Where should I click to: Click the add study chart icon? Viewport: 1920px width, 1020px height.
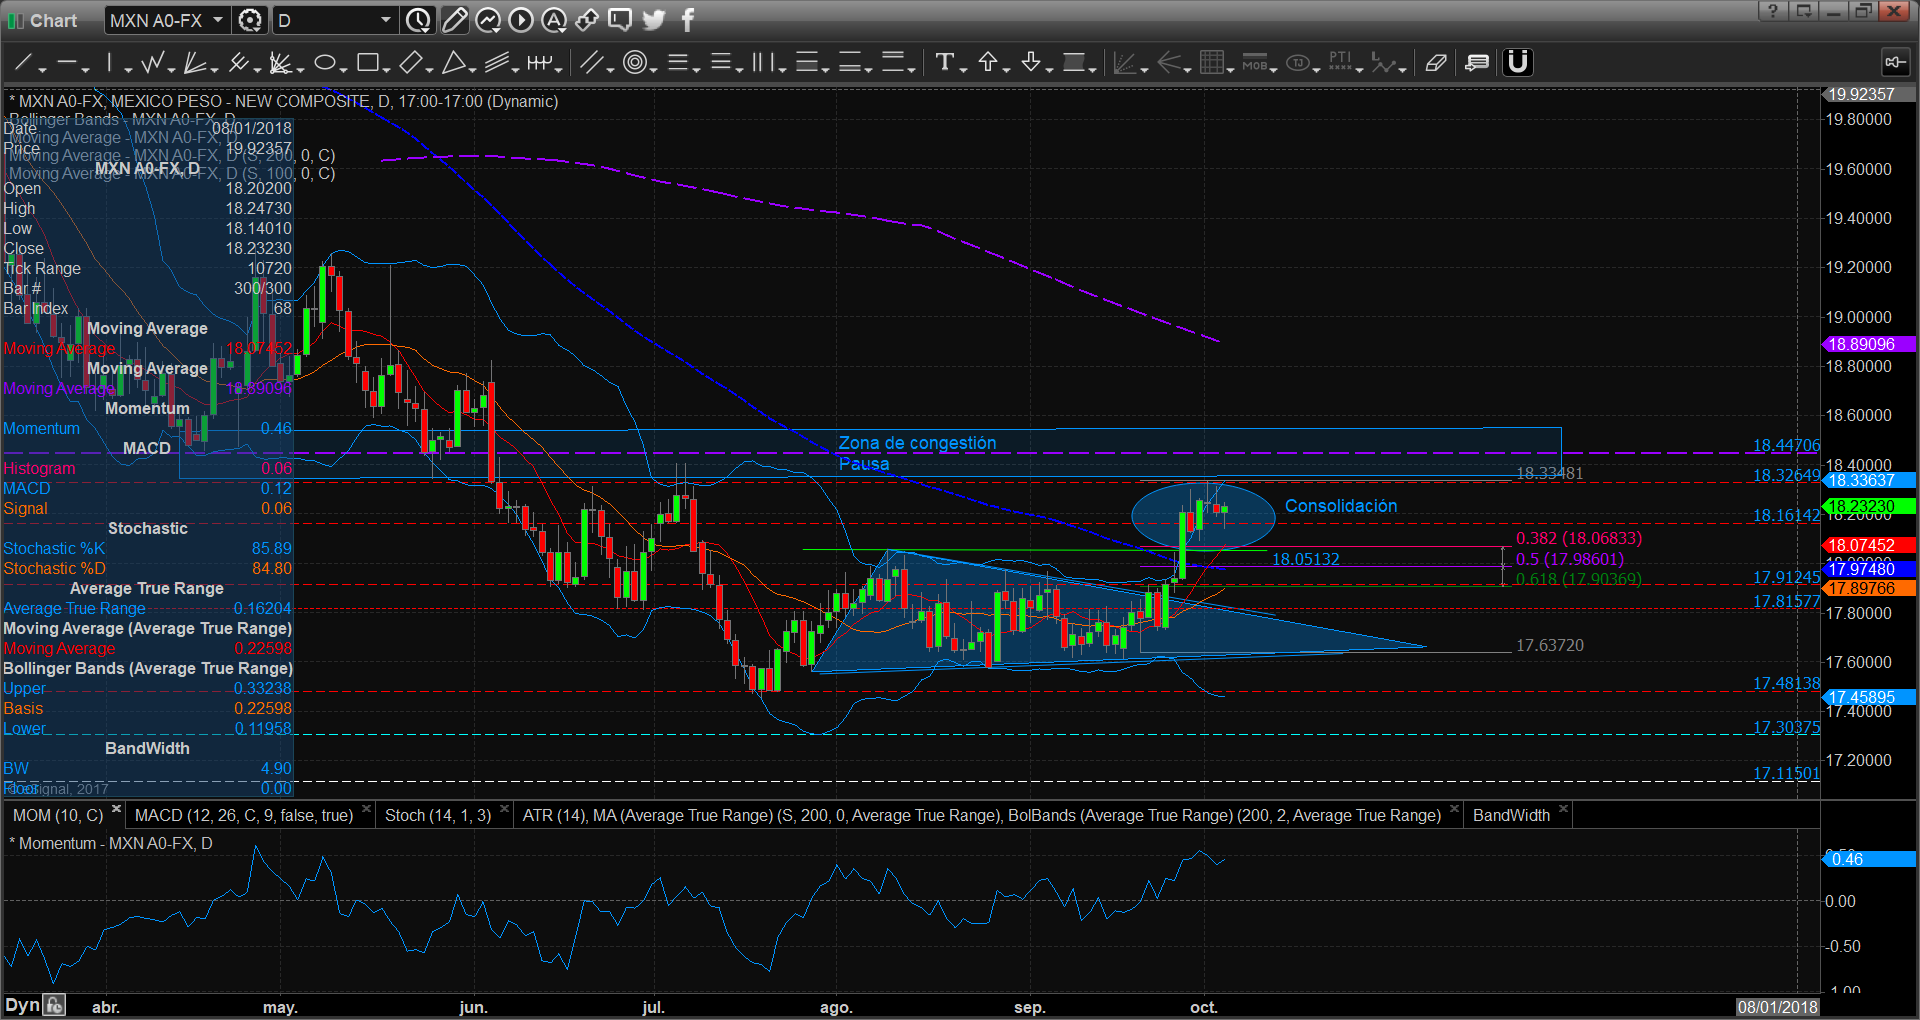(488, 20)
